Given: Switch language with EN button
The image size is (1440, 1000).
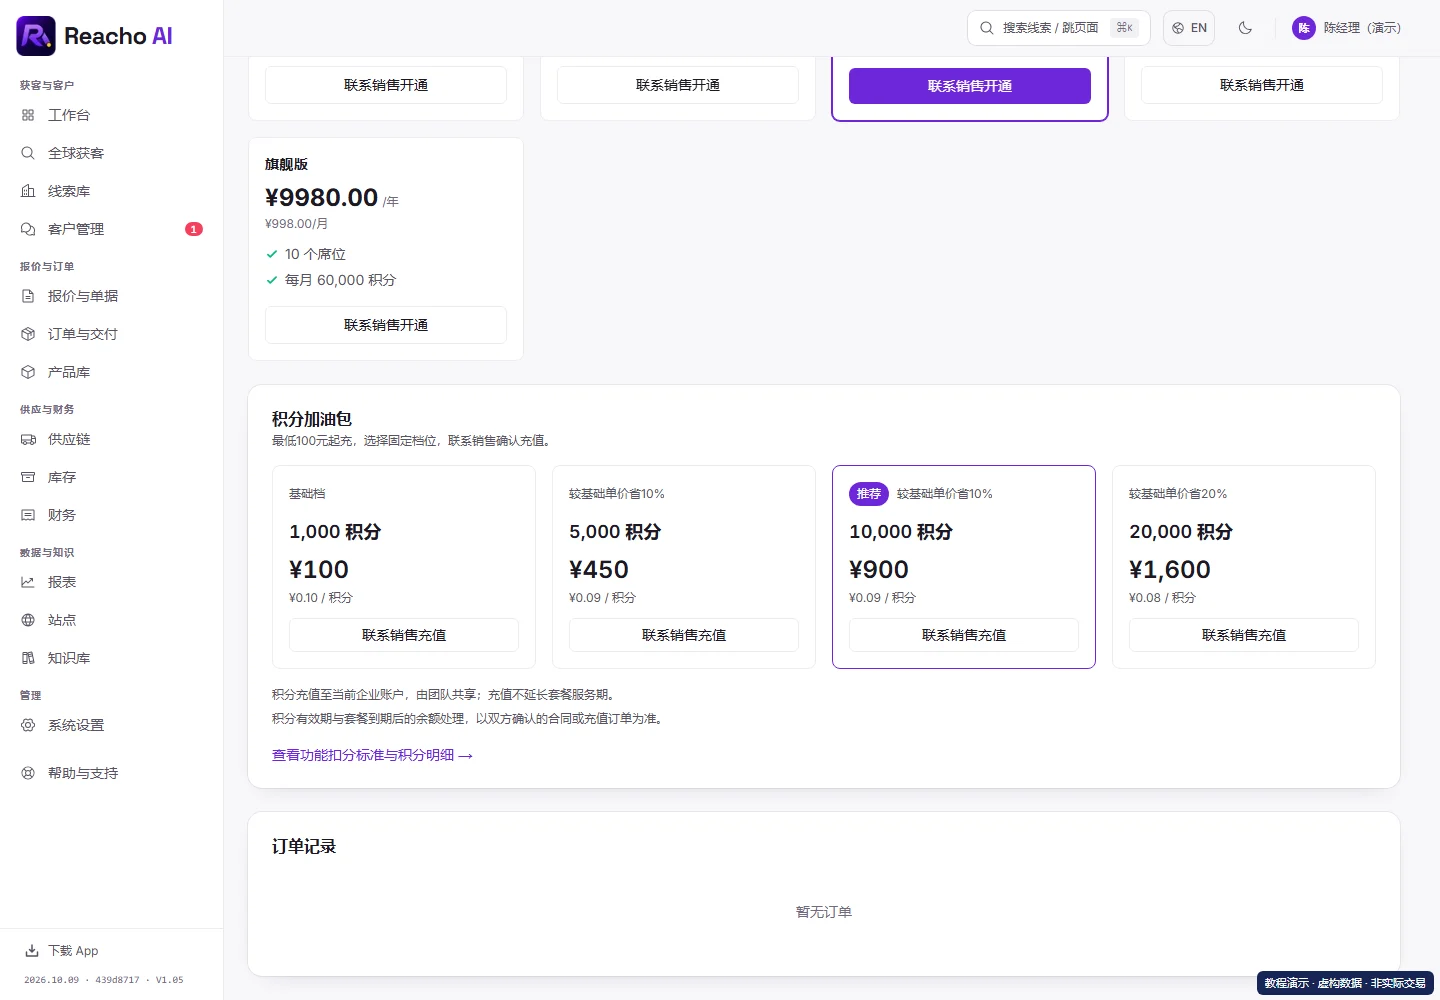Looking at the screenshot, I should [x=1189, y=28].
